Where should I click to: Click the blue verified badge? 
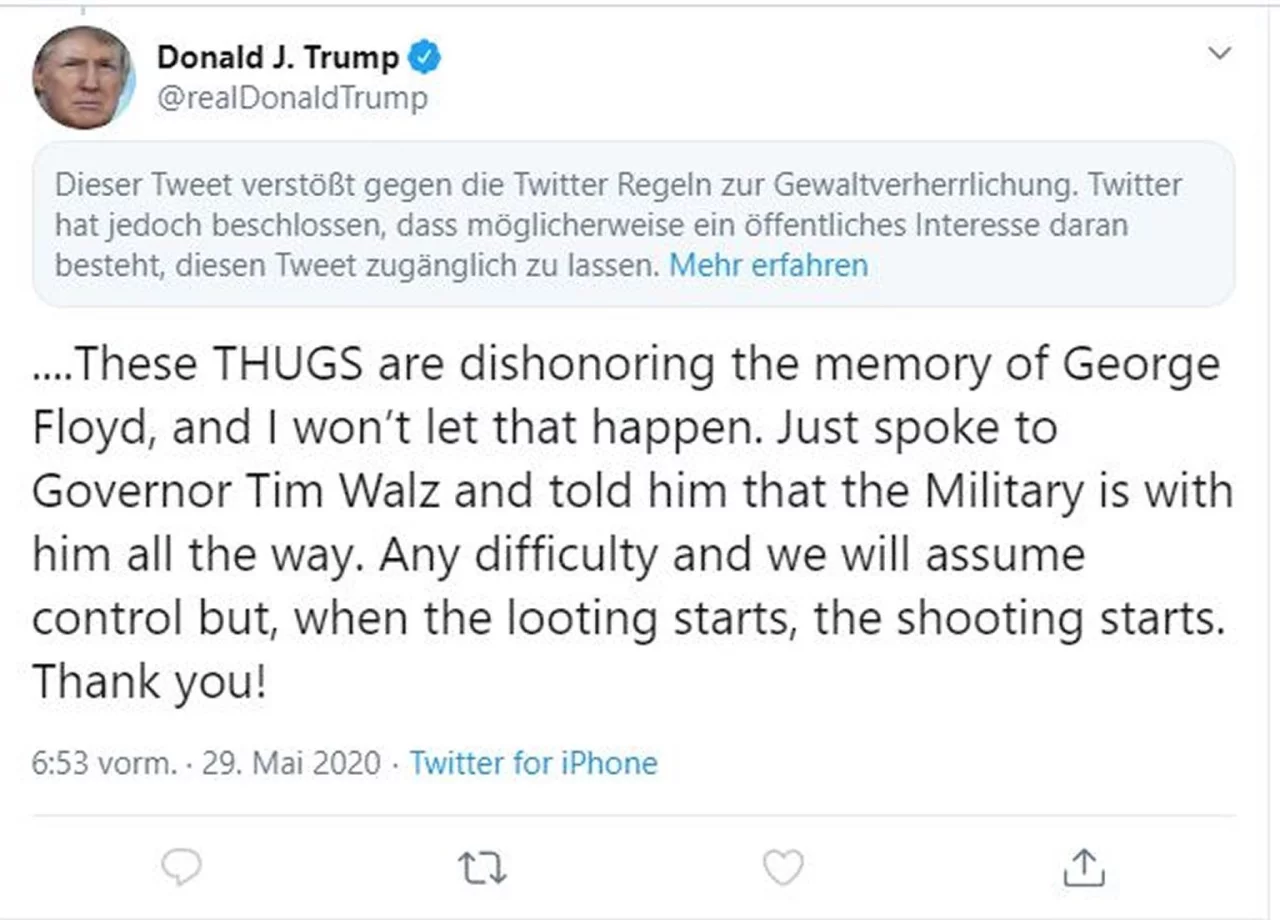[x=427, y=58]
